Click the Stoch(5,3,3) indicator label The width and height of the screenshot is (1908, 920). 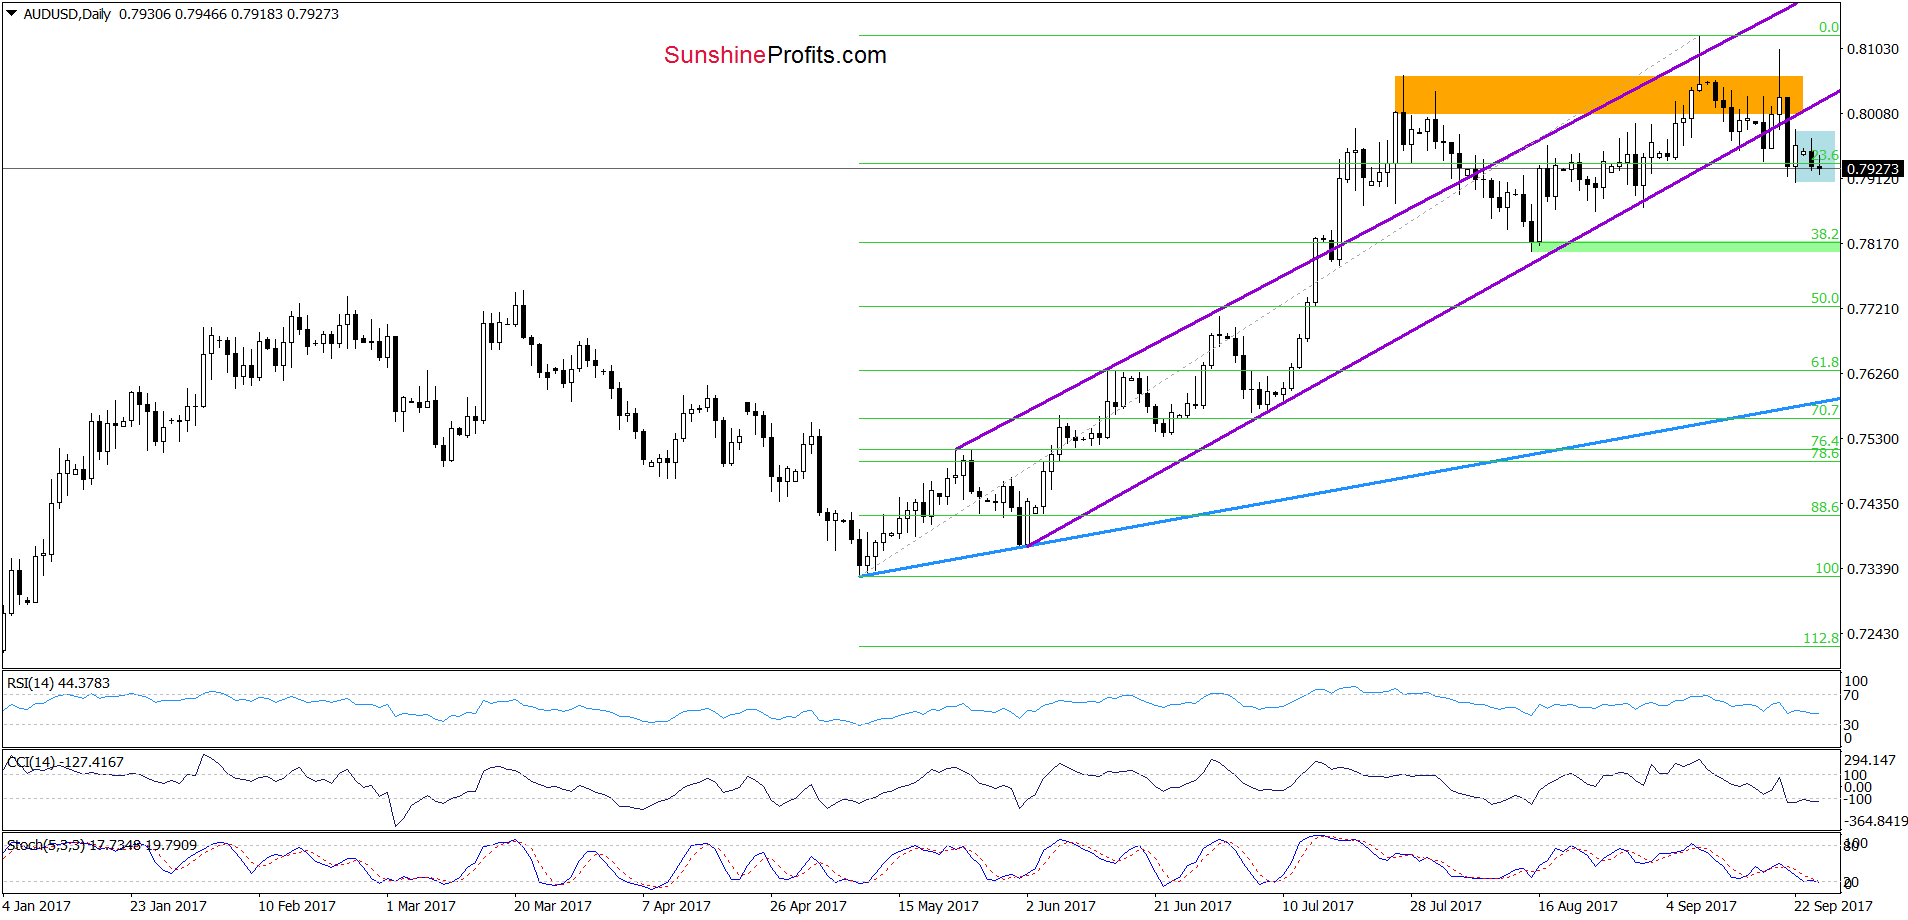[x=102, y=845]
